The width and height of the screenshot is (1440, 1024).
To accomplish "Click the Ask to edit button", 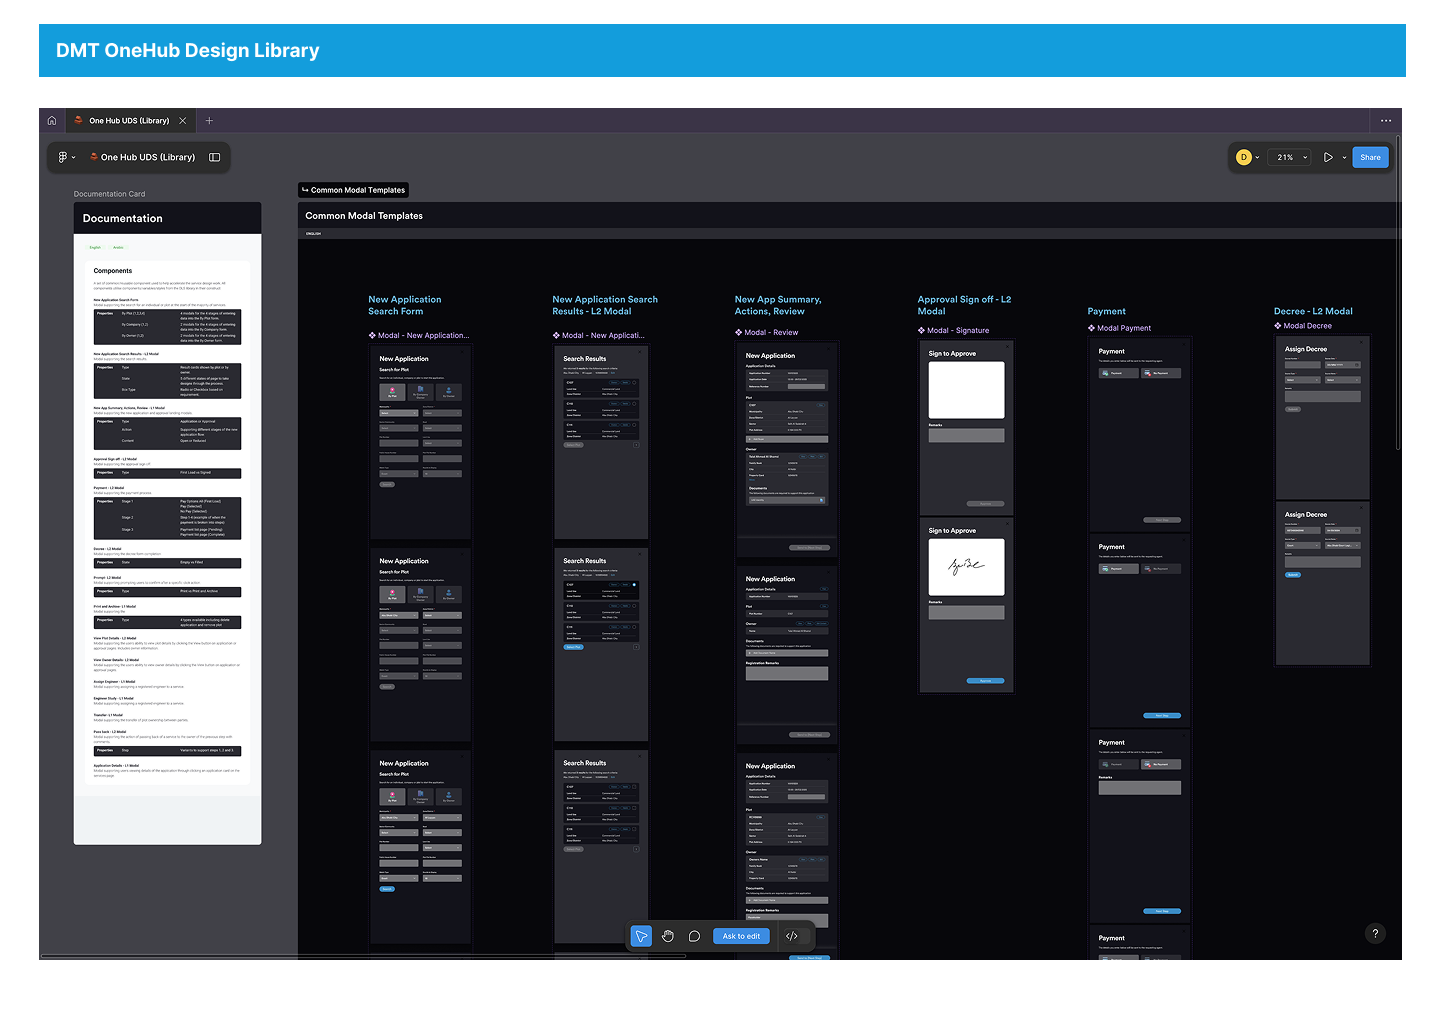I will (x=741, y=936).
